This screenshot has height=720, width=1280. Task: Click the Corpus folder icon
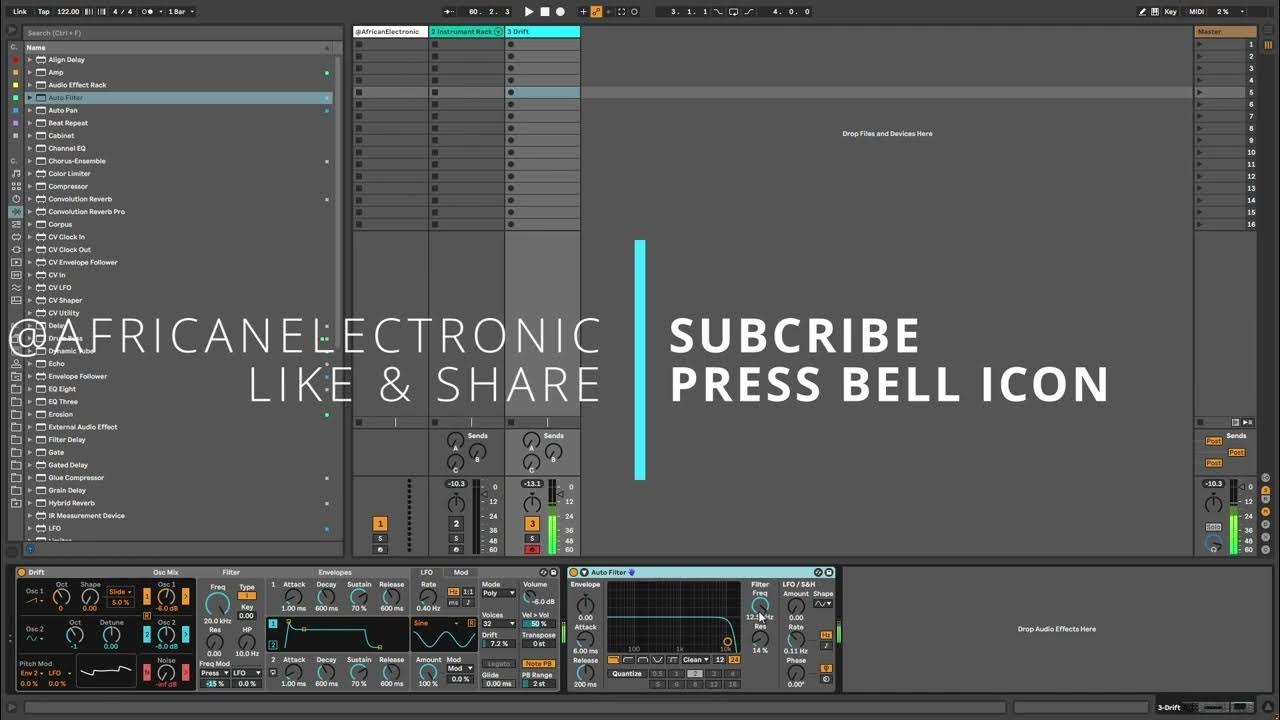click(41, 224)
